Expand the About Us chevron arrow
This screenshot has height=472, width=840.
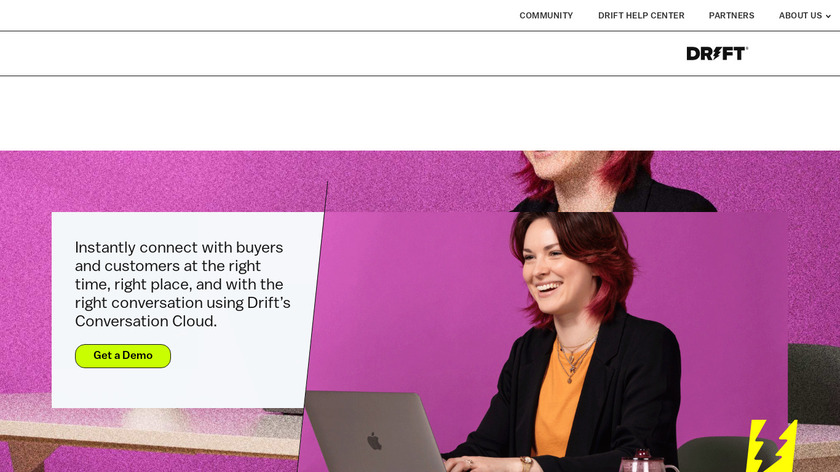[x=828, y=17]
